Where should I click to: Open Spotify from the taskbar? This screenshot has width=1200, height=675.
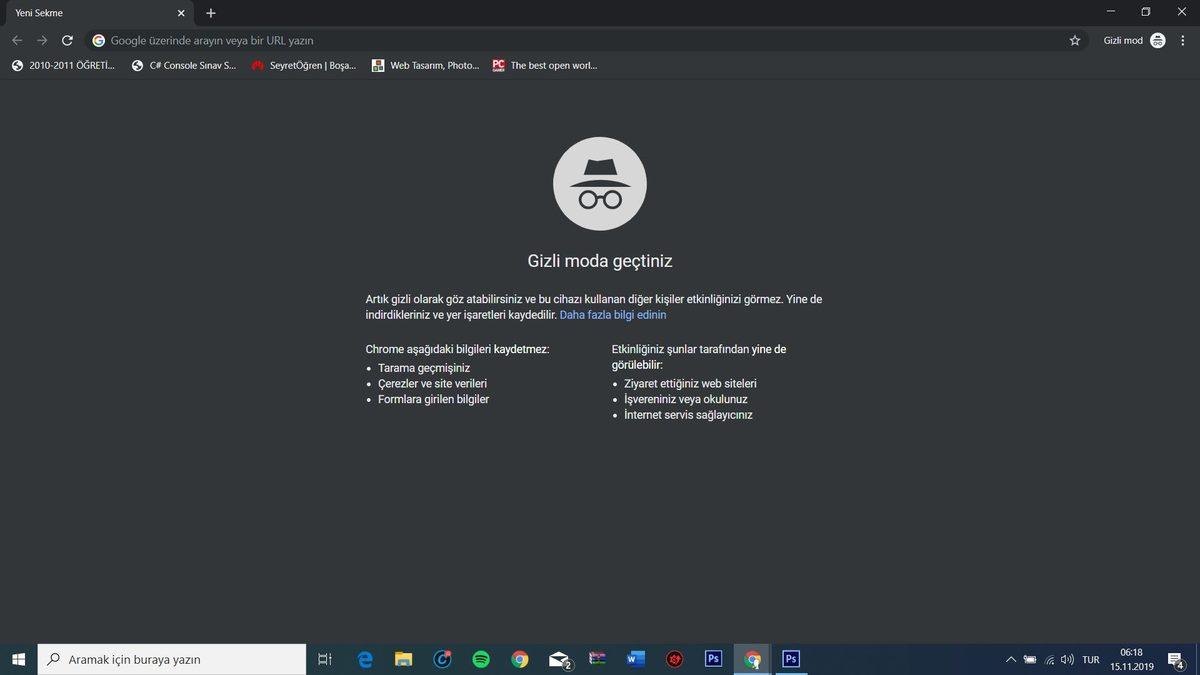click(x=481, y=659)
